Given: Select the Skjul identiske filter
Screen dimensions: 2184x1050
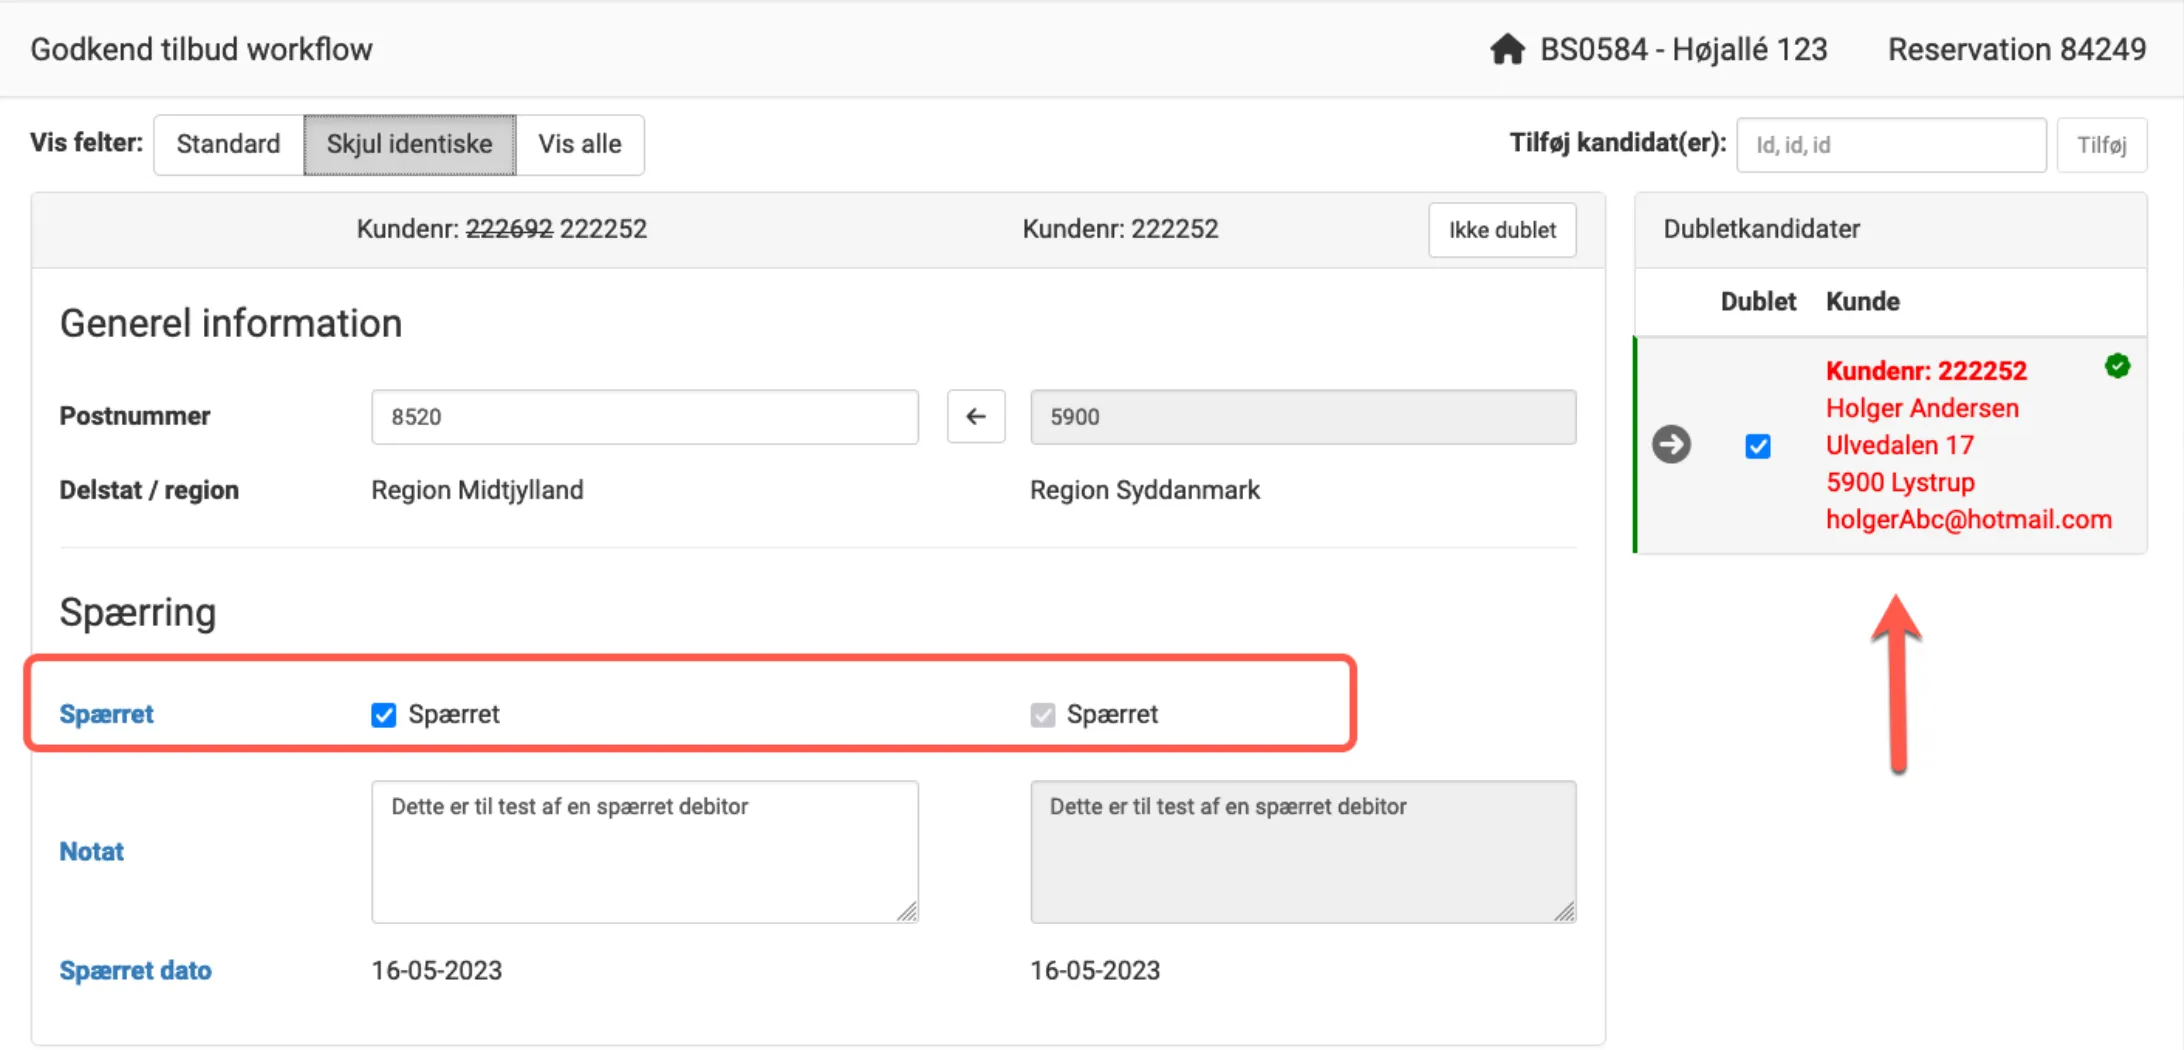Looking at the screenshot, I should coord(409,144).
